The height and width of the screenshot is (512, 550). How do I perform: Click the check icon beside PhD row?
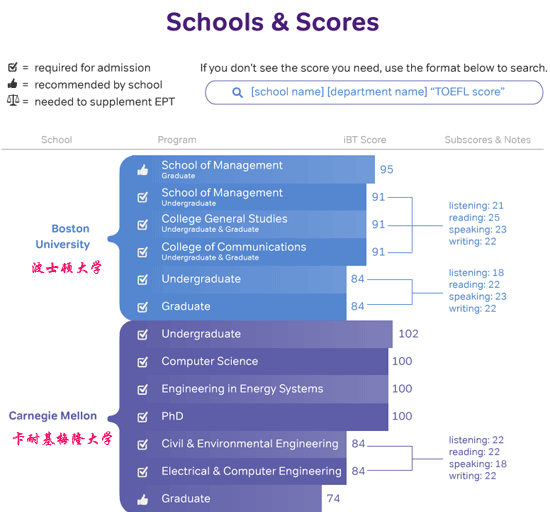pos(142,417)
